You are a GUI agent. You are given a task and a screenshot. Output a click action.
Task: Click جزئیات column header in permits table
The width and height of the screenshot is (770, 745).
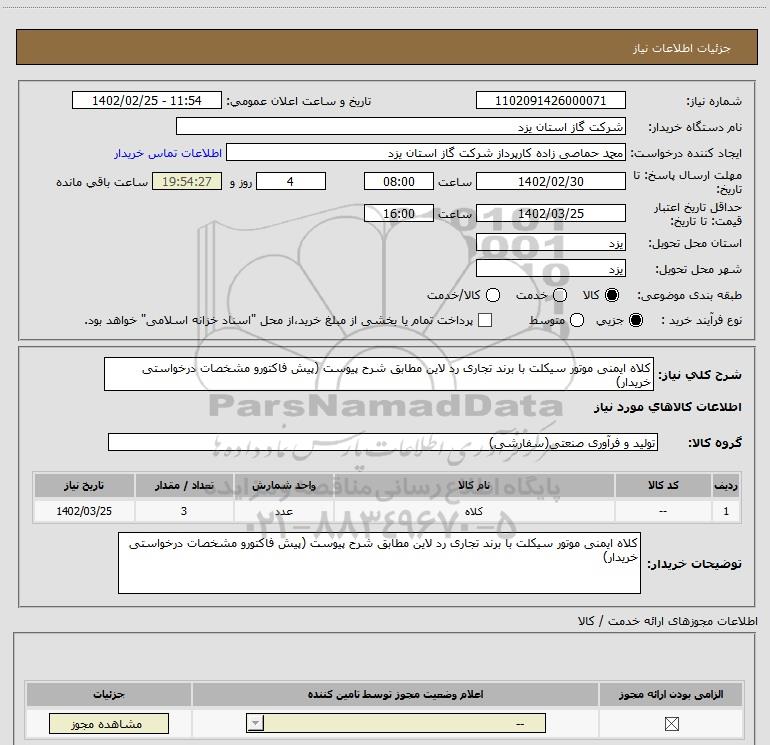pos(109,694)
